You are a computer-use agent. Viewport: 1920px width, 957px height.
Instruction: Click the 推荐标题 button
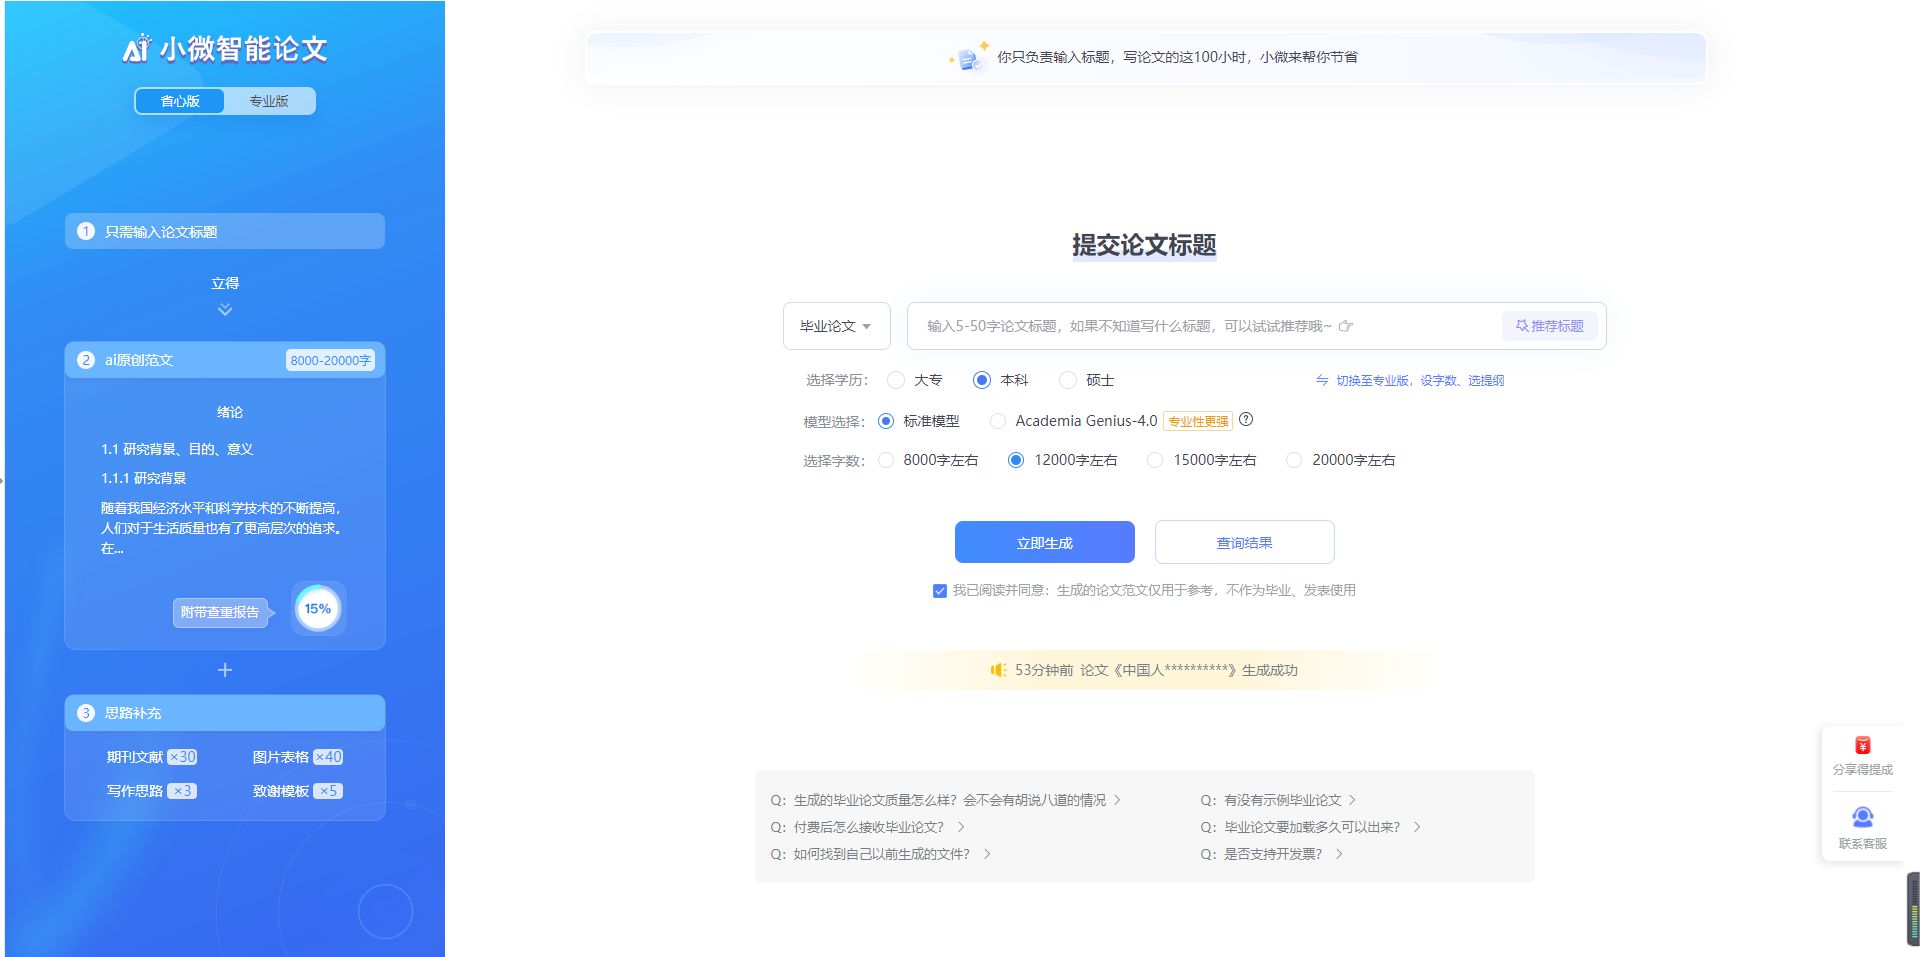pyautogui.click(x=1550, y=326)
